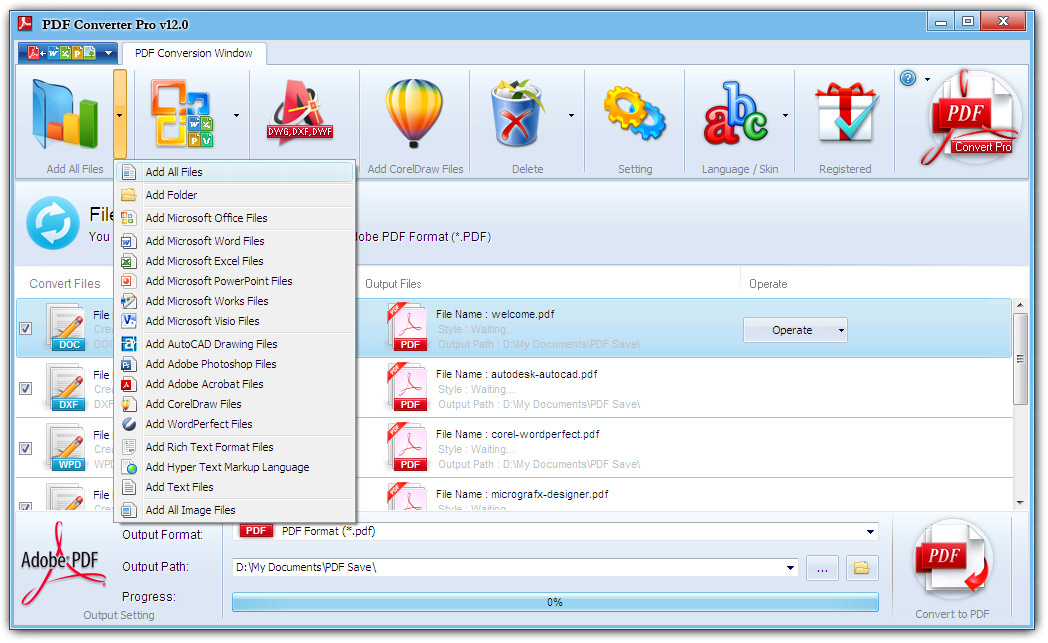Choose Add Rich Text Format Files
The image size is (1048, 643).
(x=235, y=446)
